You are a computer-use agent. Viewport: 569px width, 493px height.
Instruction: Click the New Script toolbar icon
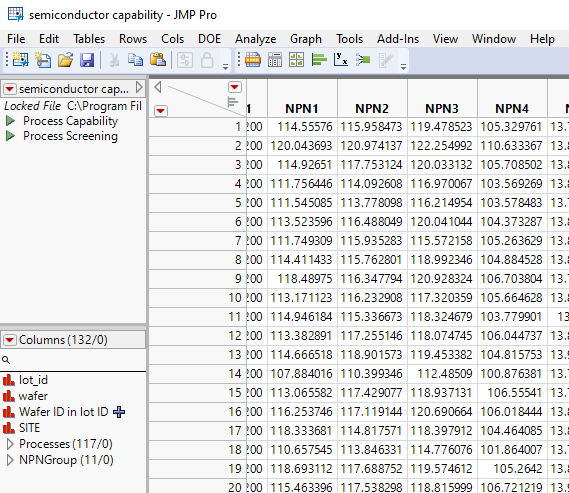(x=43, y=60)
